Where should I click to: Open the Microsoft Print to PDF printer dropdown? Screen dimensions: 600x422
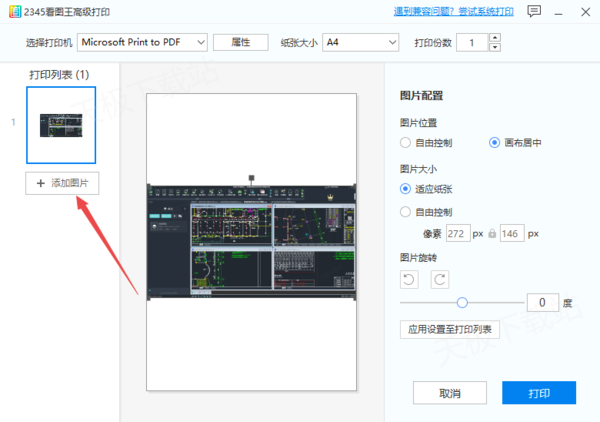pyautogui.click(x=142, y=42)
